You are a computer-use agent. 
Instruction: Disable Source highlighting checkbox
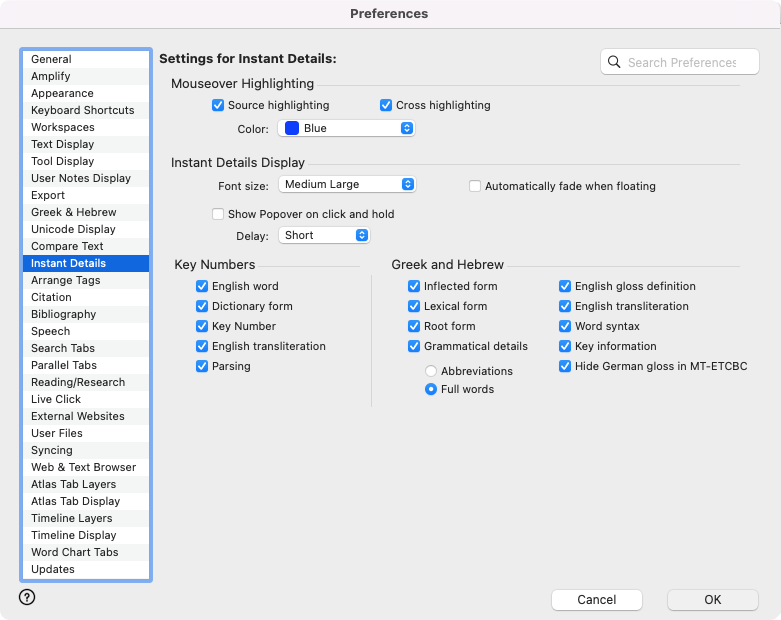coord(218,105)
